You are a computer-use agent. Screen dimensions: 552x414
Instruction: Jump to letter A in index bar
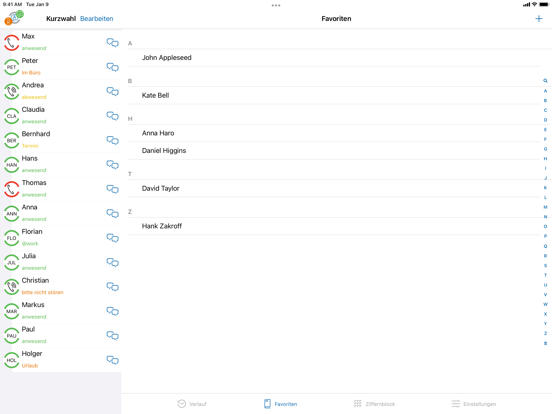pyautogui.click(x=545, y=91)
